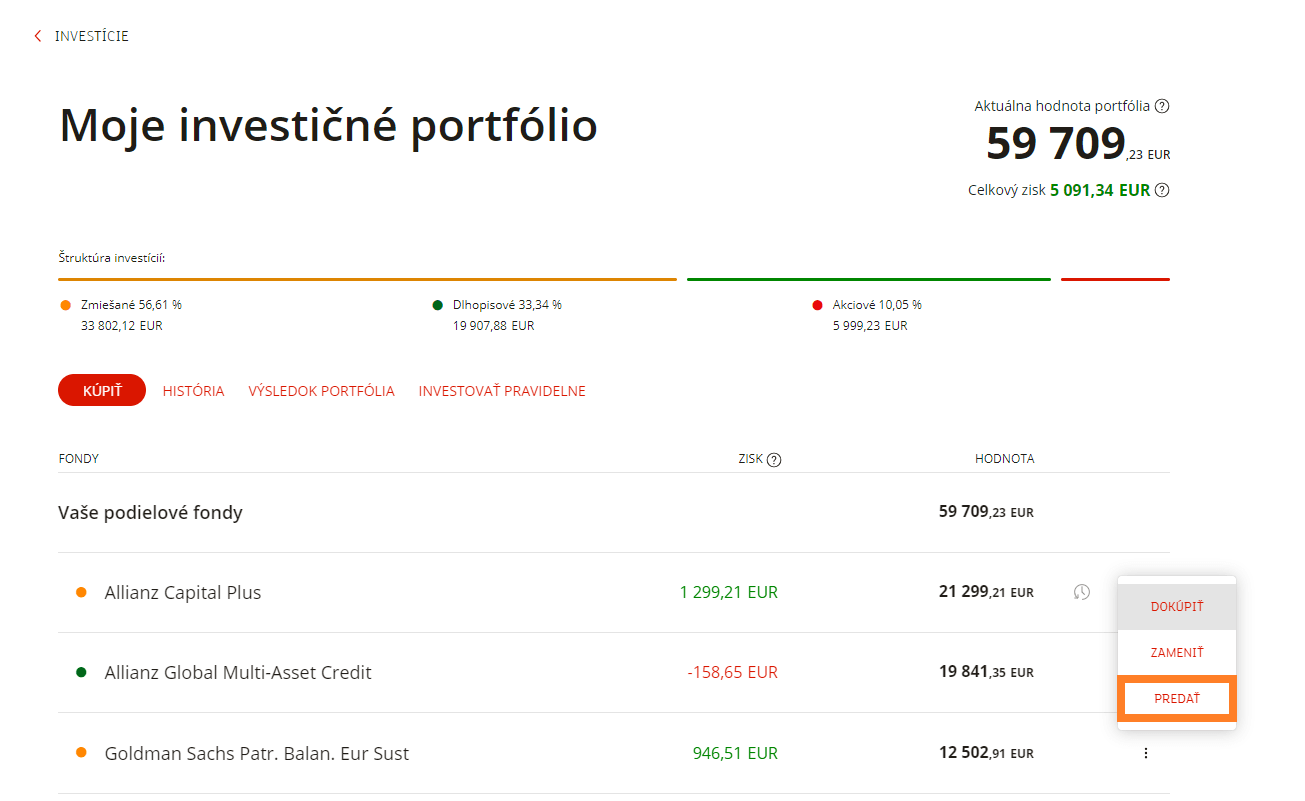Click Zmiešané 56,61 % legend label
1305x801 pixels.
pyautogui.click(x=131, y=305)
